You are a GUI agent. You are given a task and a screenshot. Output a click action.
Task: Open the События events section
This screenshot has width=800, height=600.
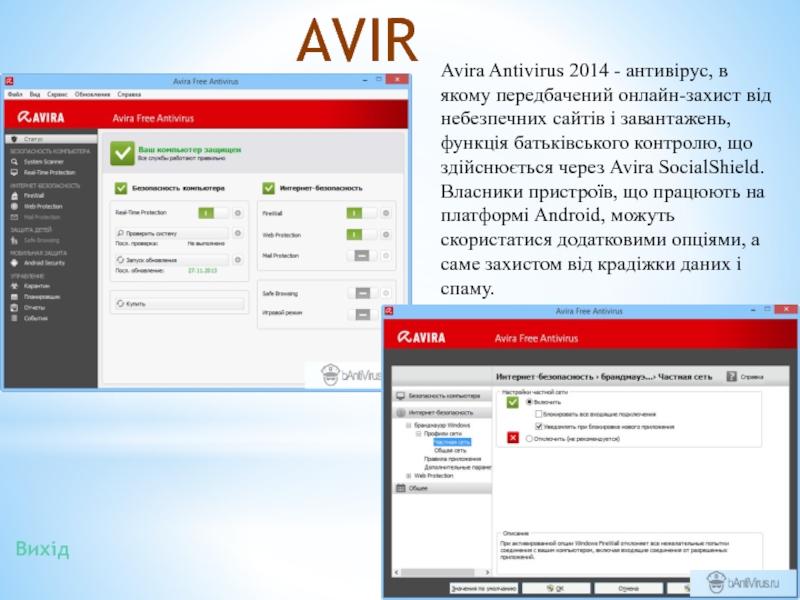[35, 318]
